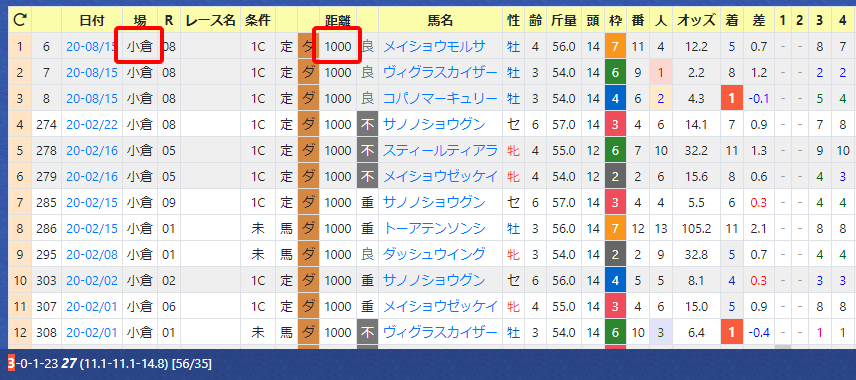Open date link 20-02/02

coord(92,281)
